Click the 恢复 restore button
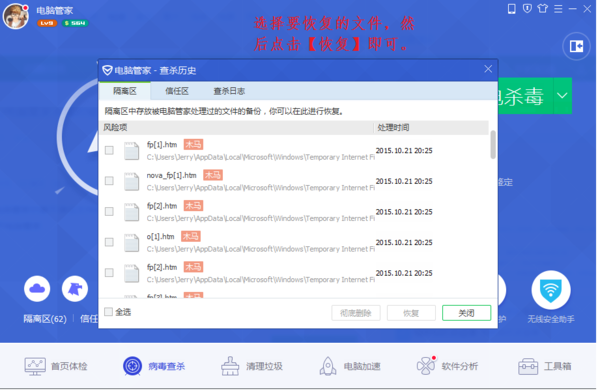 411,313
